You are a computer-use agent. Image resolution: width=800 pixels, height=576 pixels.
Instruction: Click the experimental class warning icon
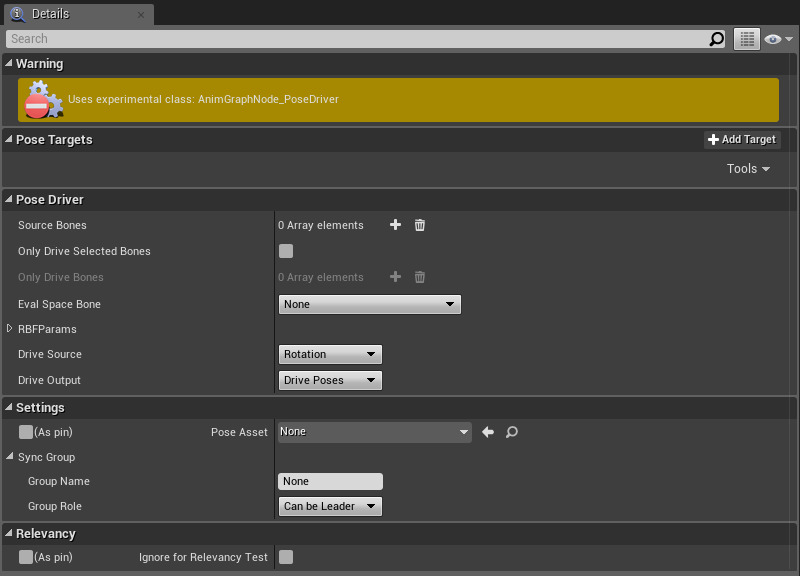coord(41,100)
